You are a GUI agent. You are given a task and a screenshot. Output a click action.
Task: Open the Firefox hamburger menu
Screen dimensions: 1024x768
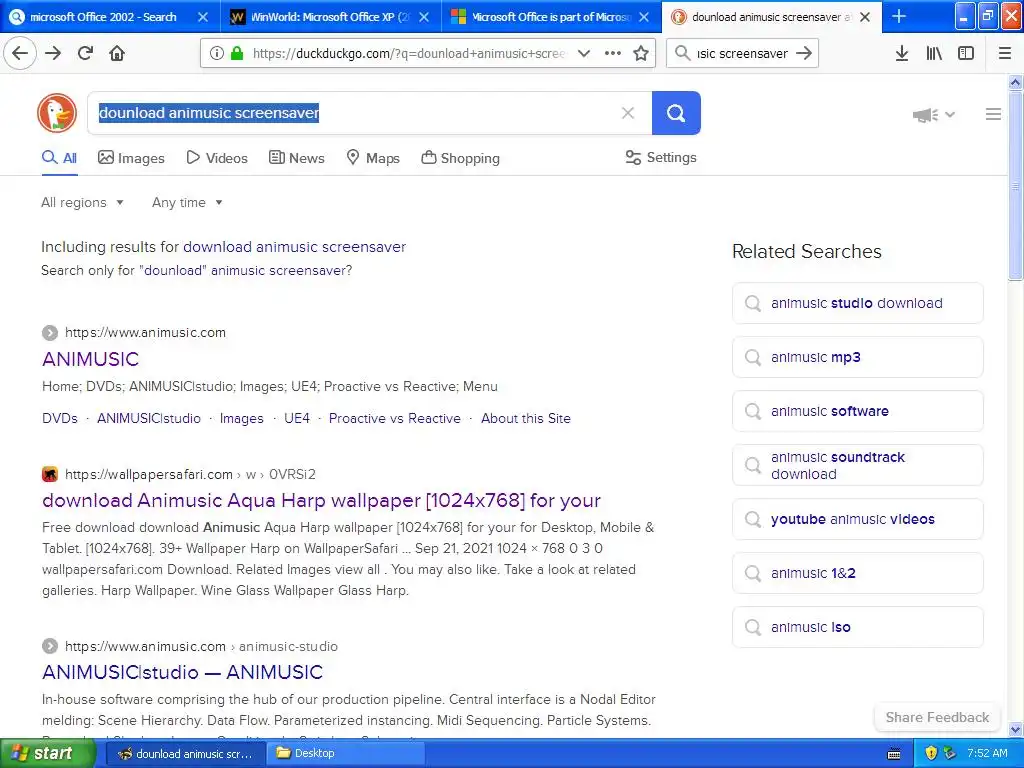click(x=1004, y=53)
